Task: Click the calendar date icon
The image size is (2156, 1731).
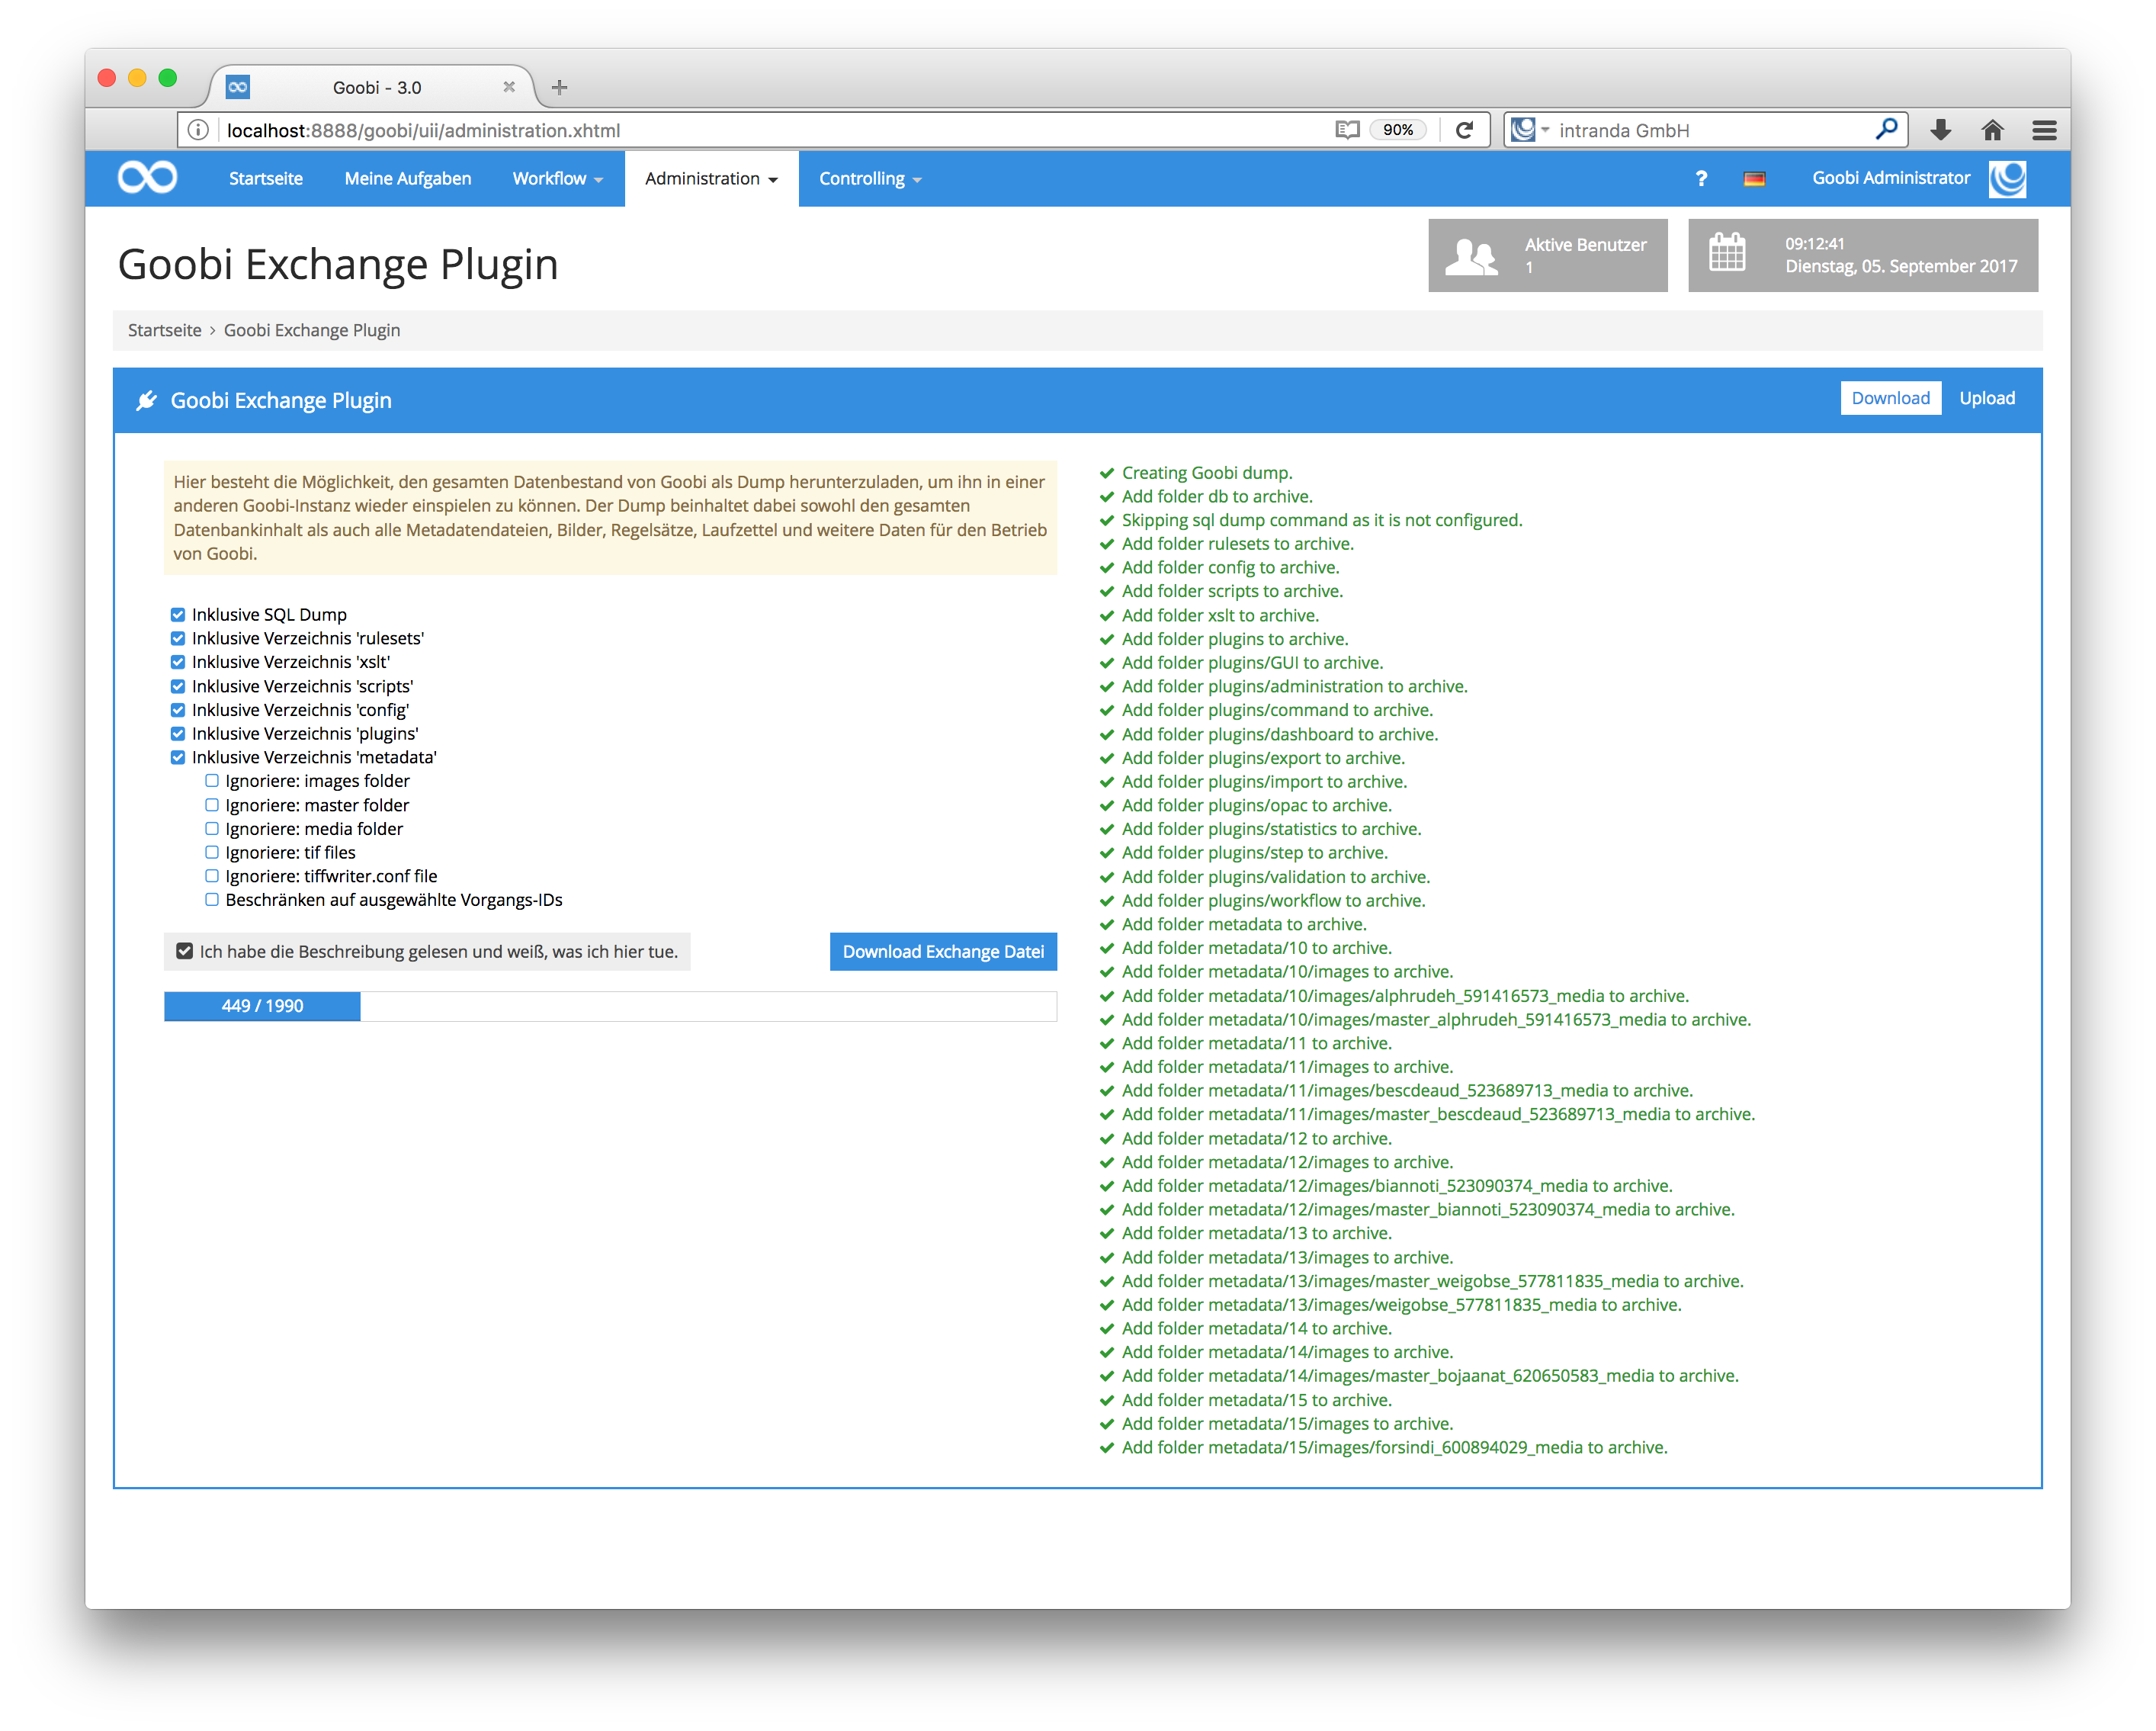Action: 1727,253
